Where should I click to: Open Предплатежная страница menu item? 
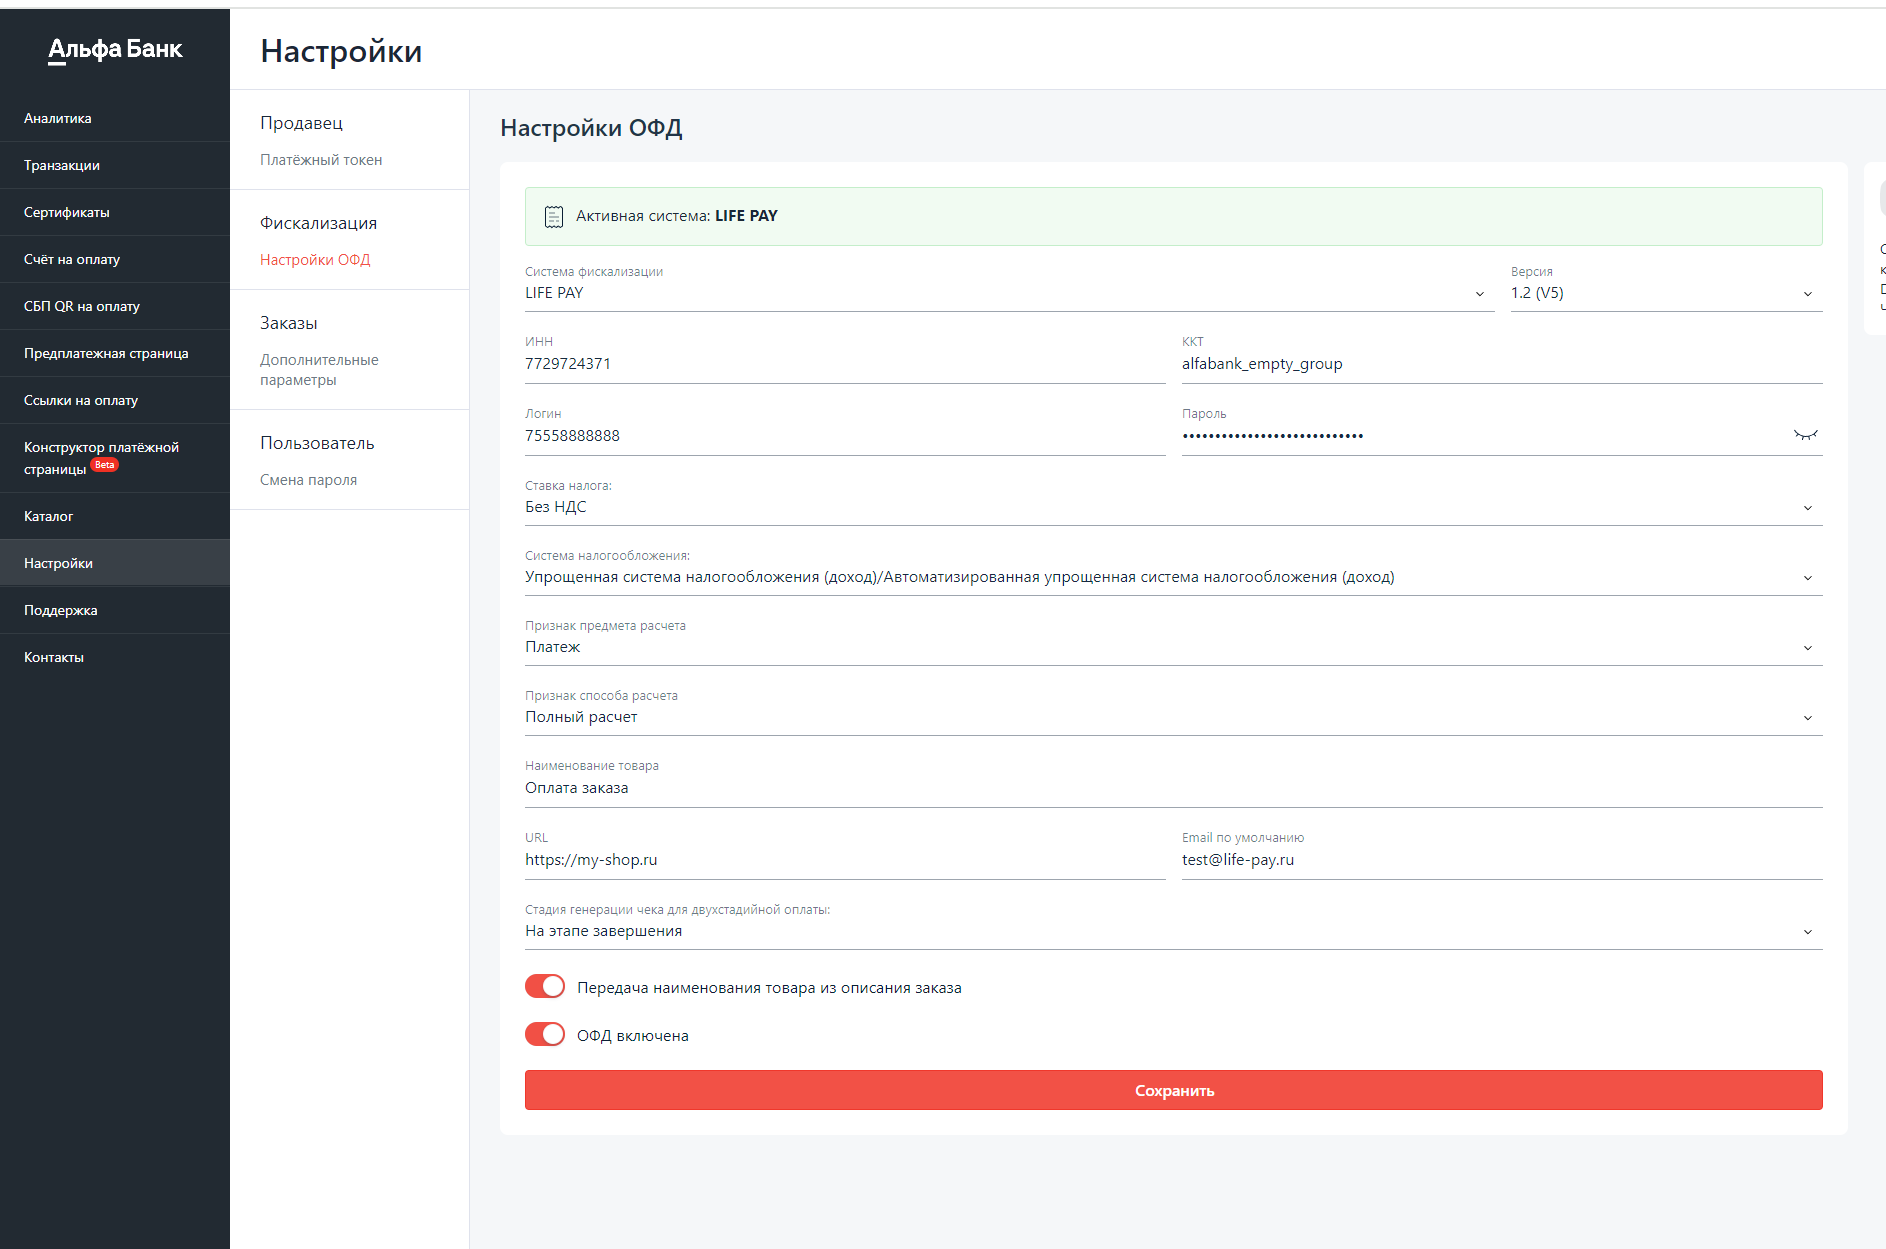click(115, 353)
